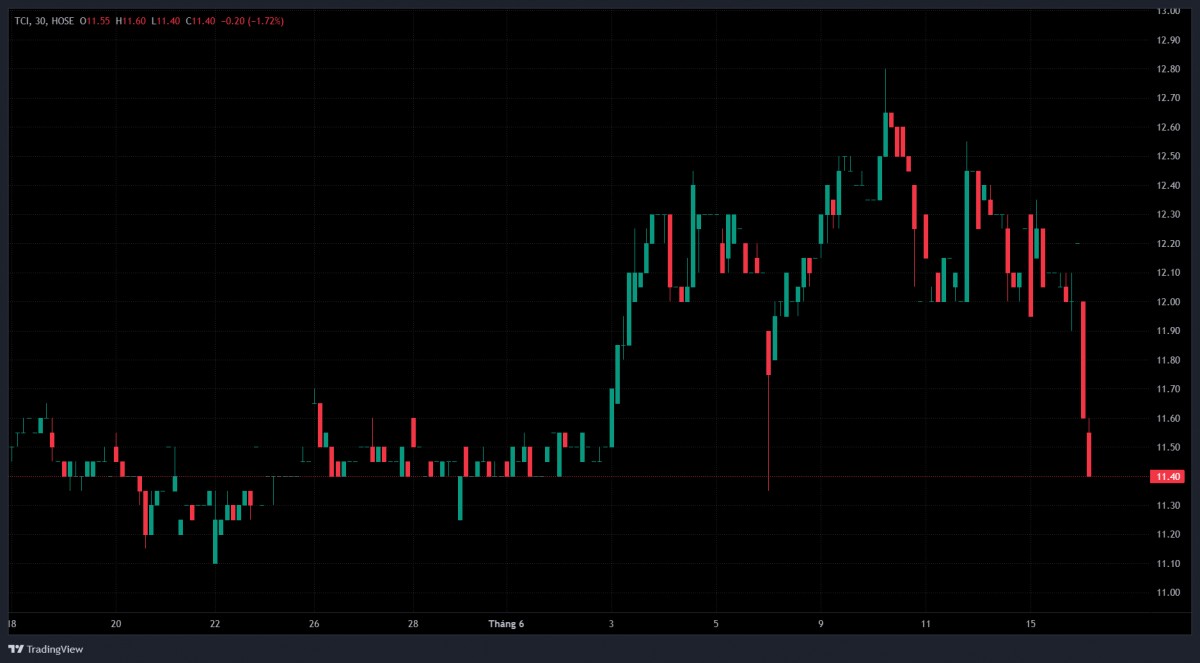Click the date label 5 on time axis

pyautogui.click(x=716, y=624)
